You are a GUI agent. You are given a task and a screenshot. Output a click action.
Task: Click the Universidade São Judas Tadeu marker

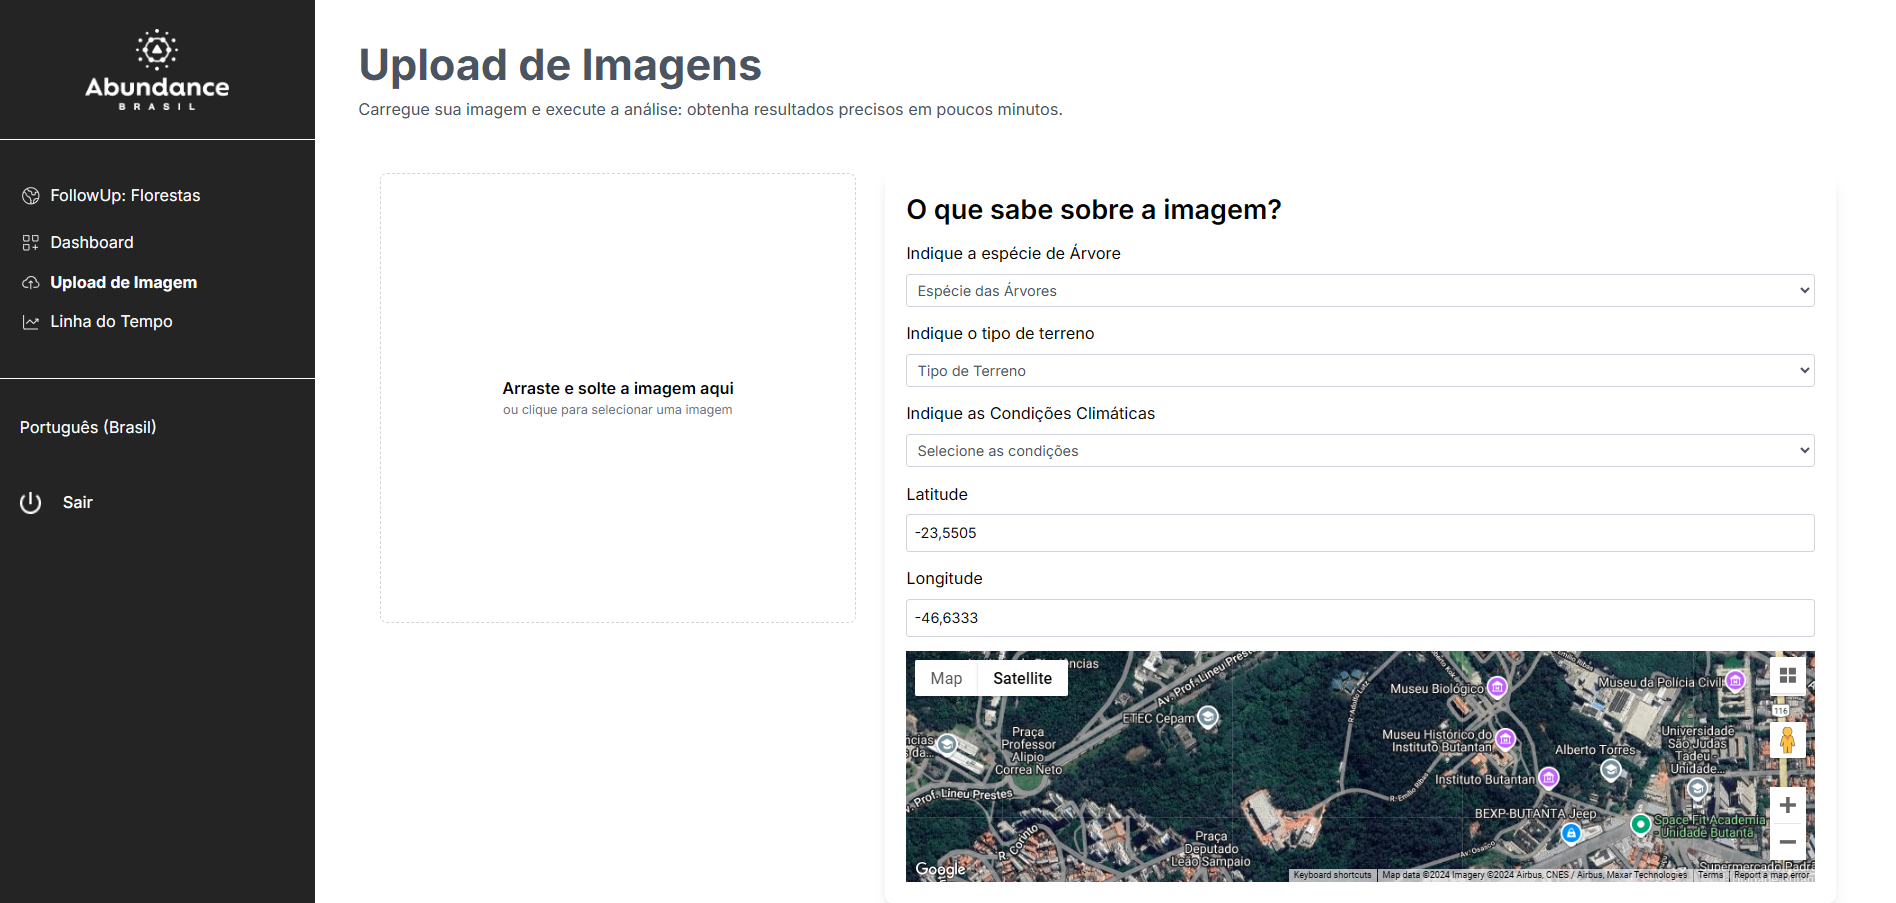(x=1697, y=788)
